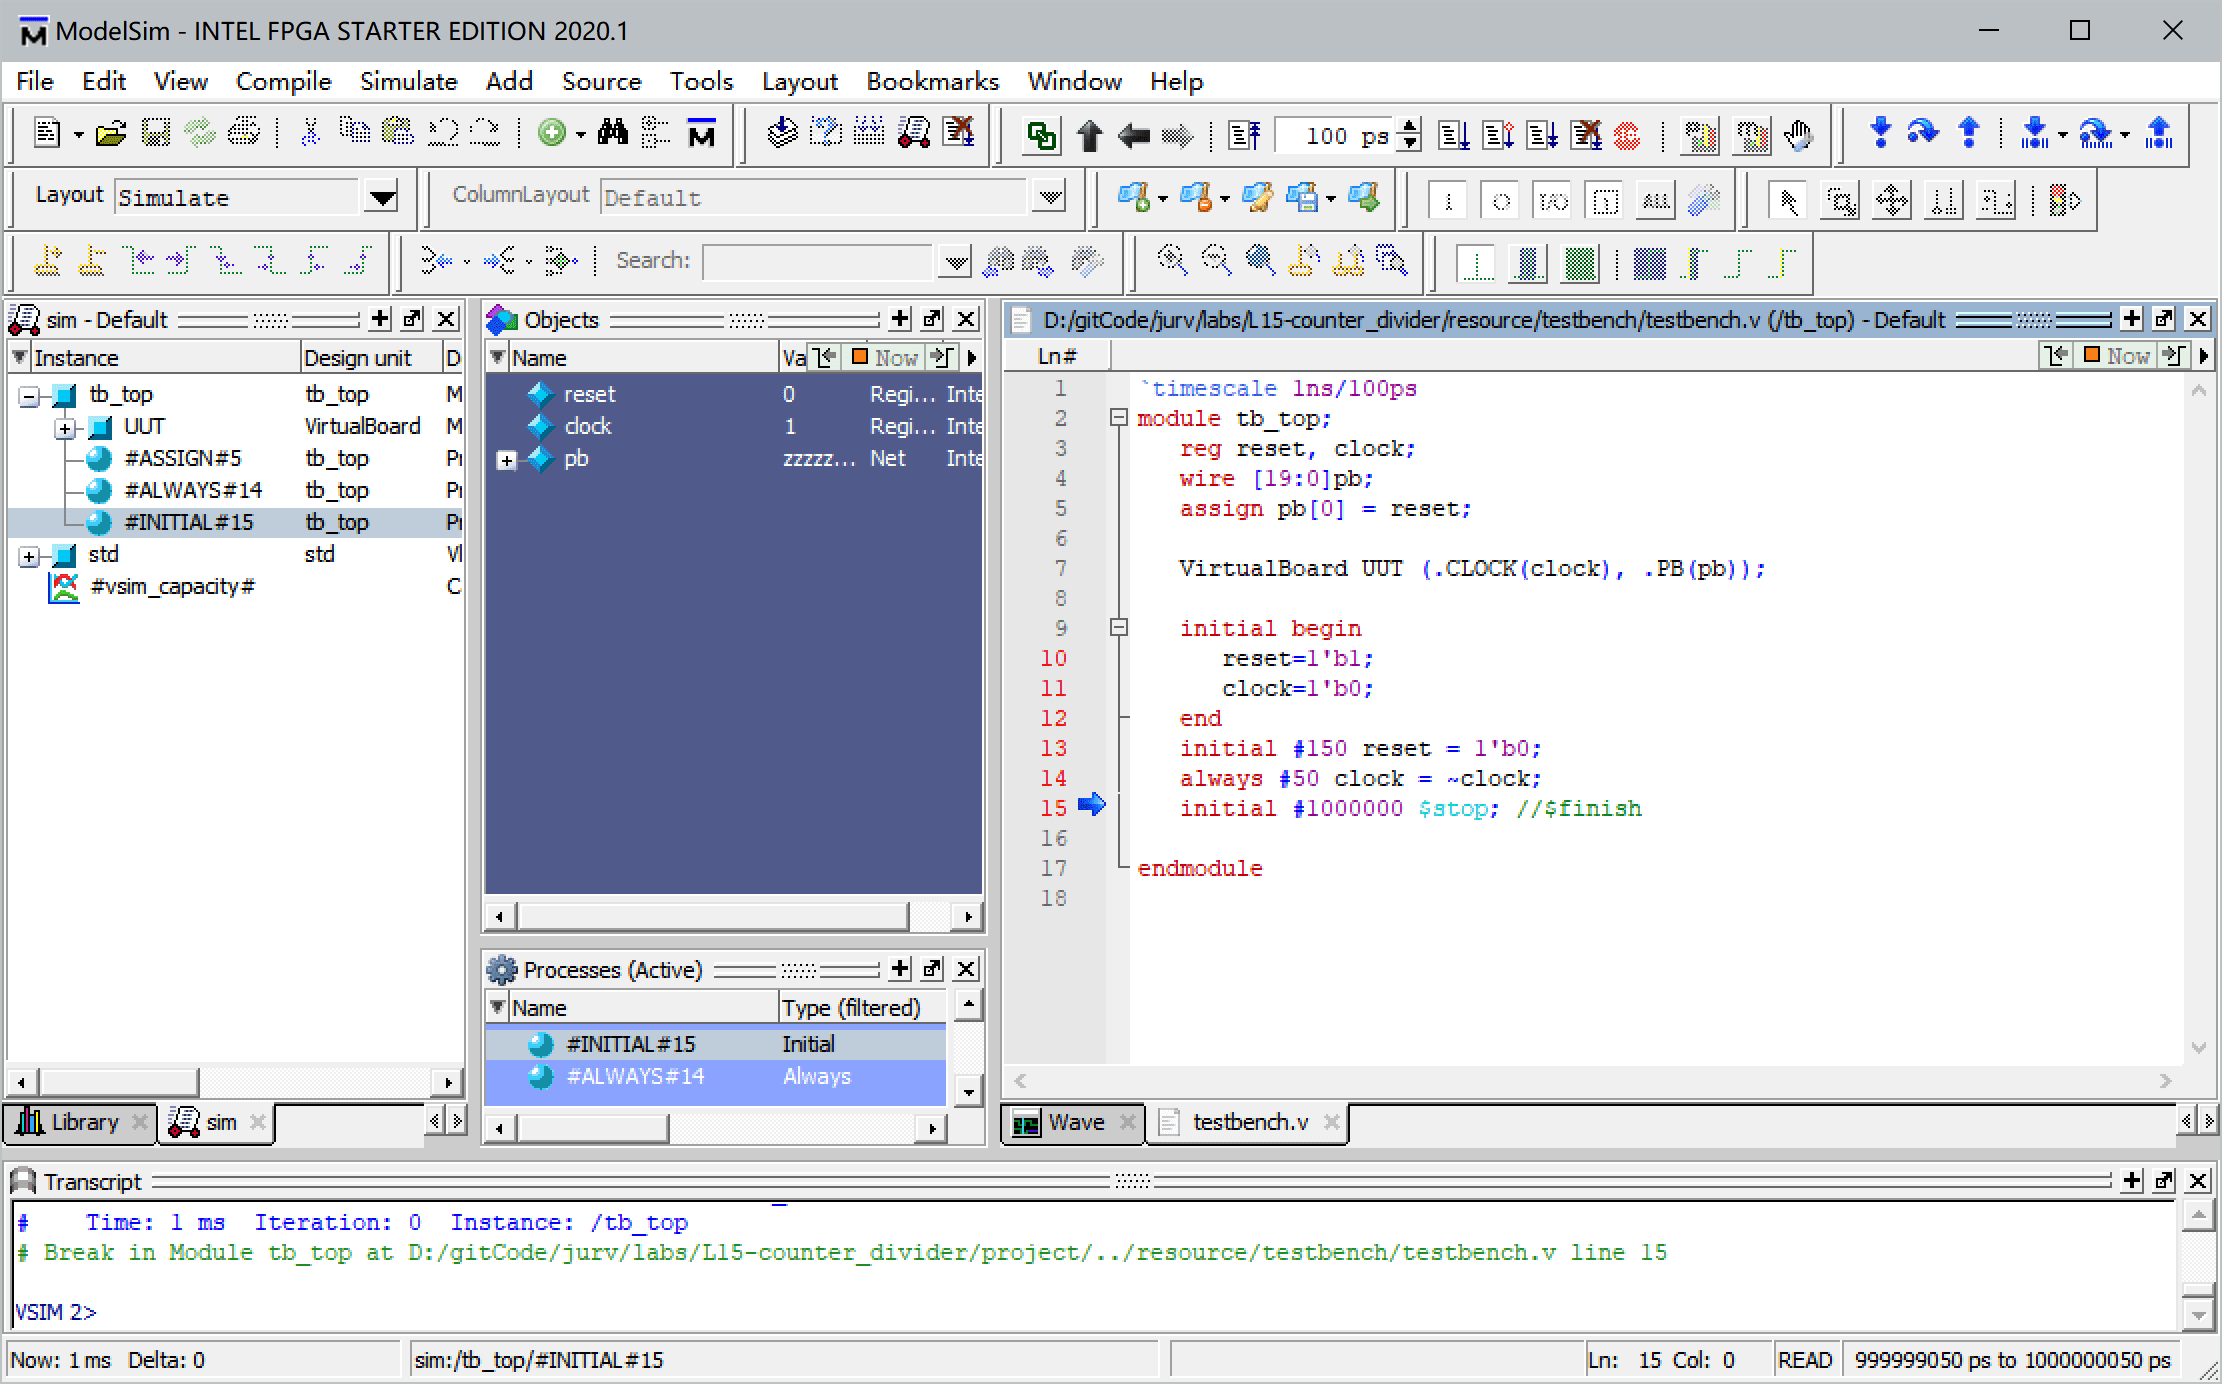
Task: Select the #vsim_capacity# tree item
Action: pos(172,586)
